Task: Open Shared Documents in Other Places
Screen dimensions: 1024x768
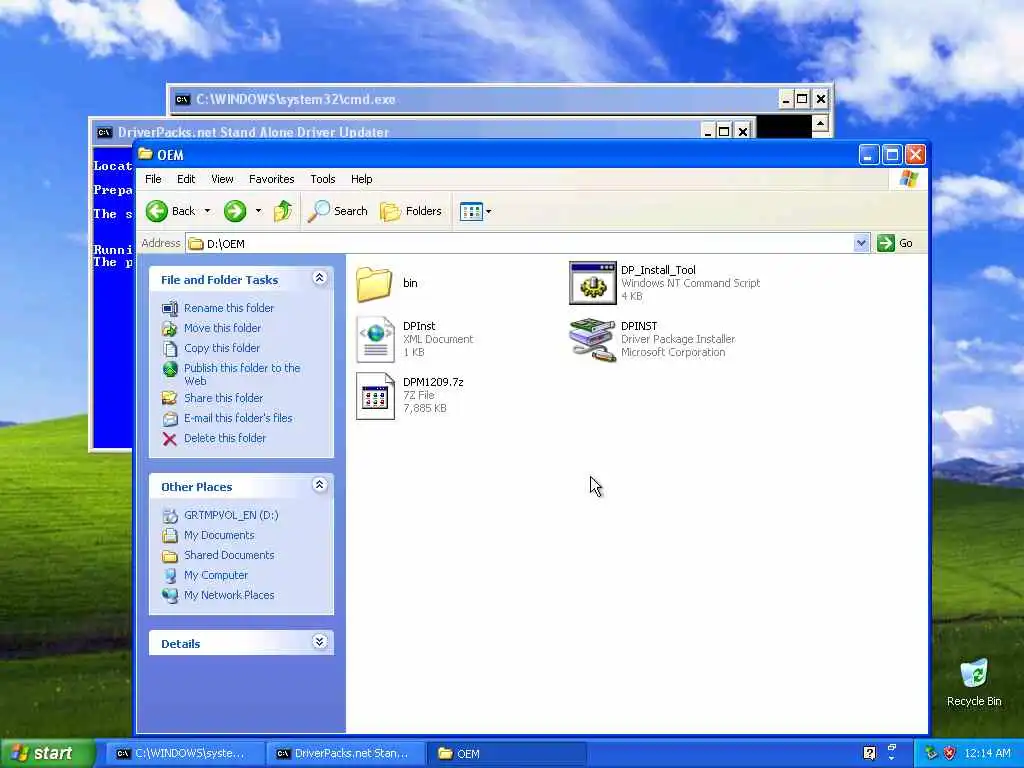Action: pos(229,555)
